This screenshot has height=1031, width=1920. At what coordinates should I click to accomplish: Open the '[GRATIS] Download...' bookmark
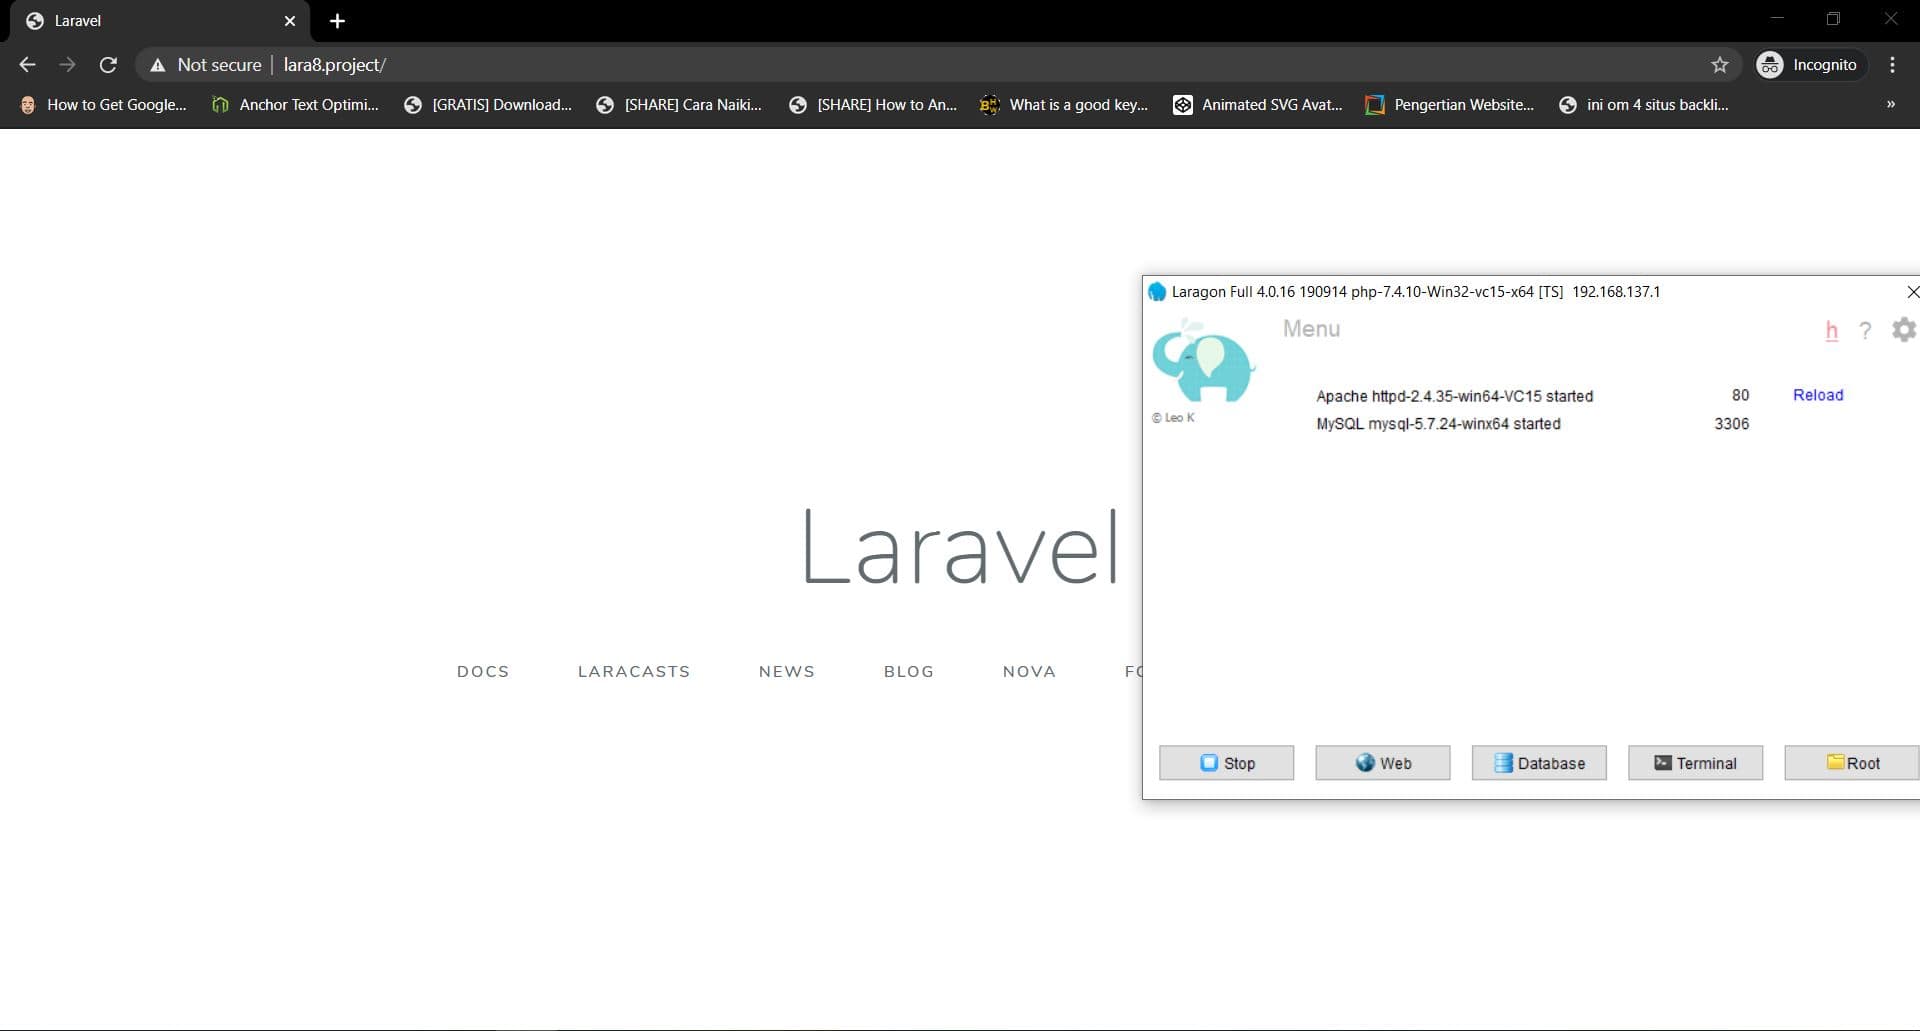pos(489,104)
